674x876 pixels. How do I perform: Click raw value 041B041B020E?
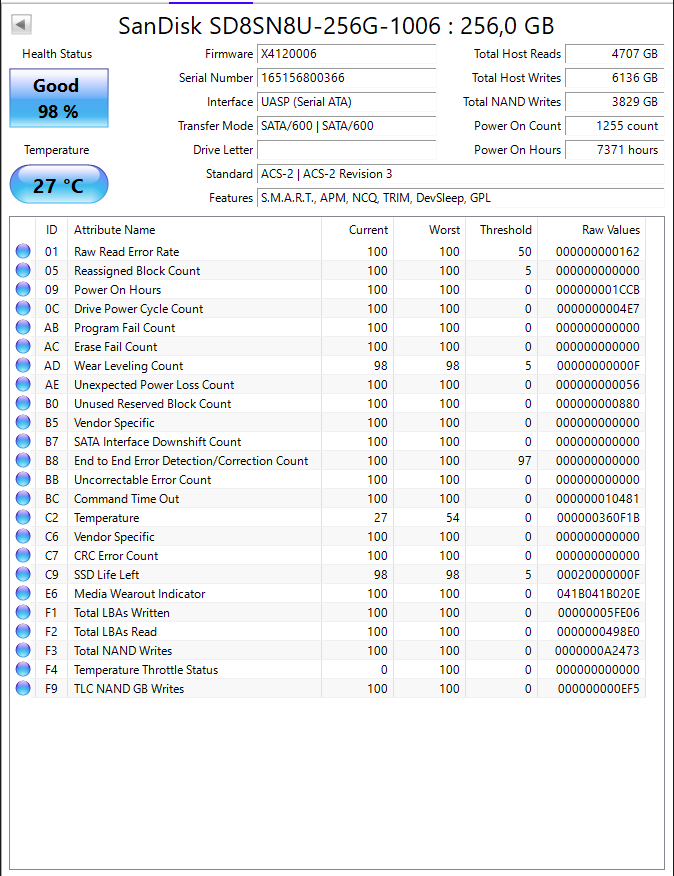coord(598,594)
